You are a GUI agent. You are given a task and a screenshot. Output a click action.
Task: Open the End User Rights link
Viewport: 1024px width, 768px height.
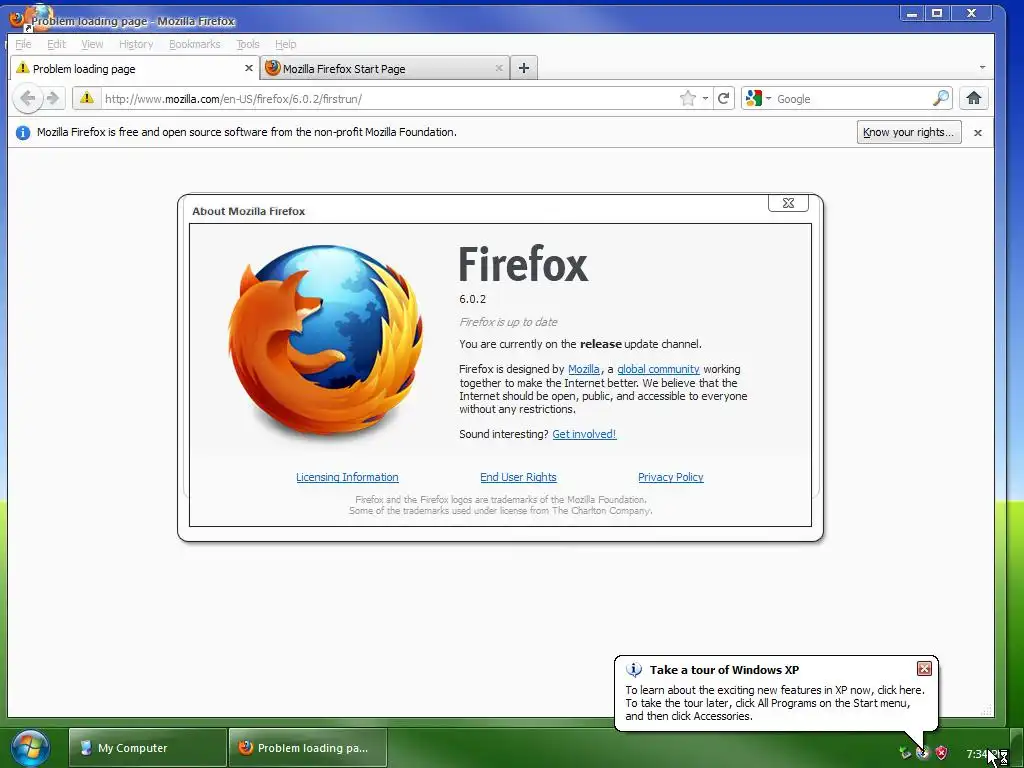coord(519,477)
